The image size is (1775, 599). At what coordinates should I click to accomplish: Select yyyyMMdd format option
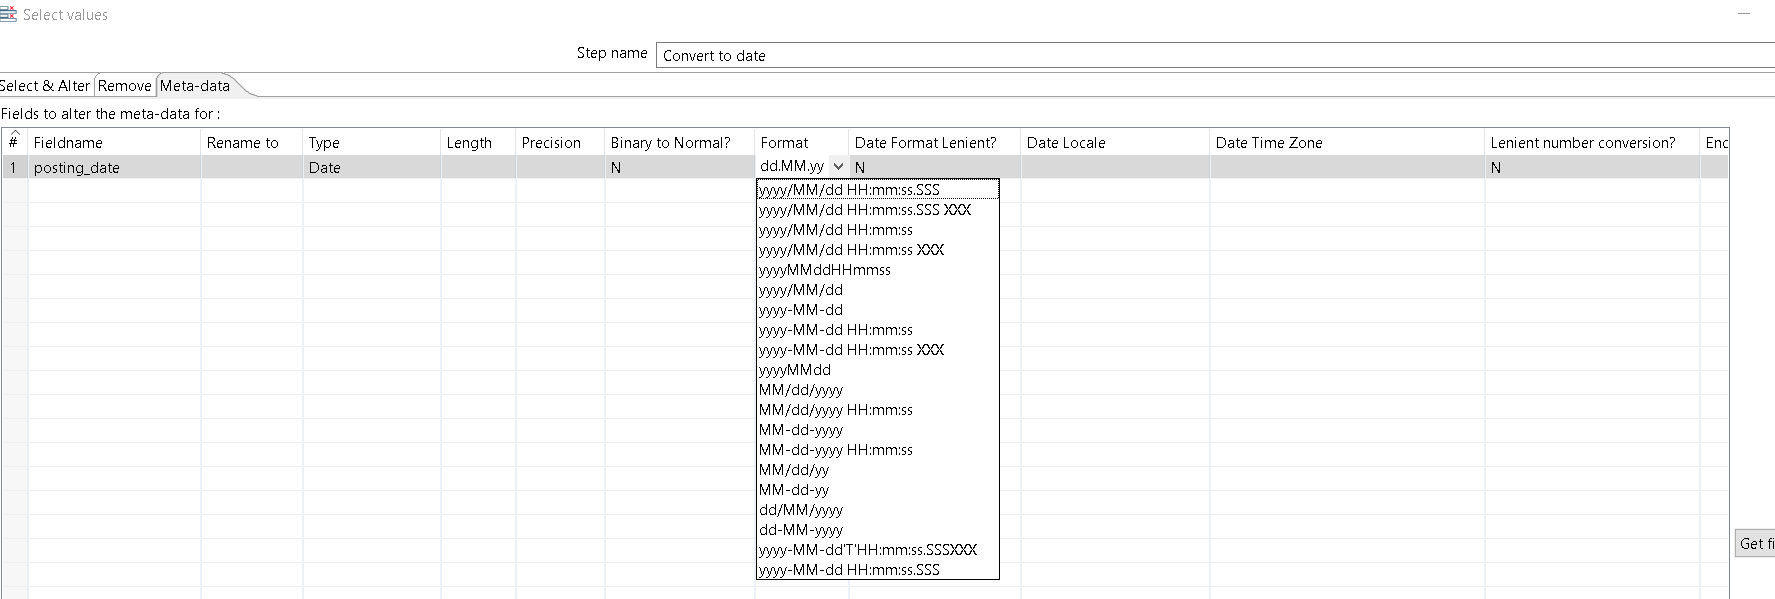coord(795,370)
